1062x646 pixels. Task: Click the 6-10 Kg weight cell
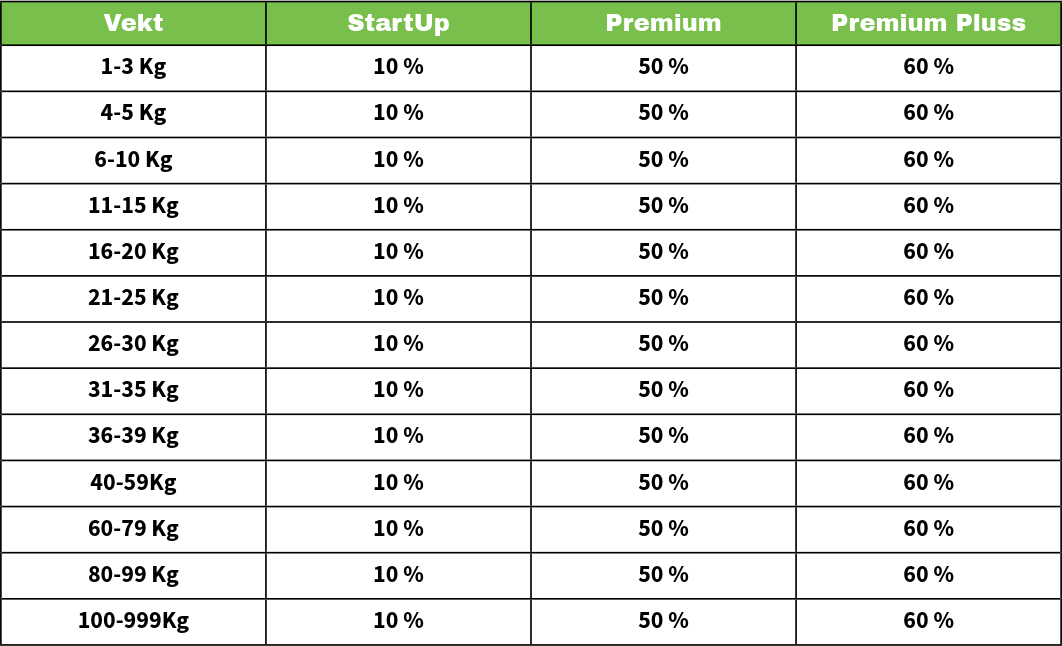coord(133,159)
